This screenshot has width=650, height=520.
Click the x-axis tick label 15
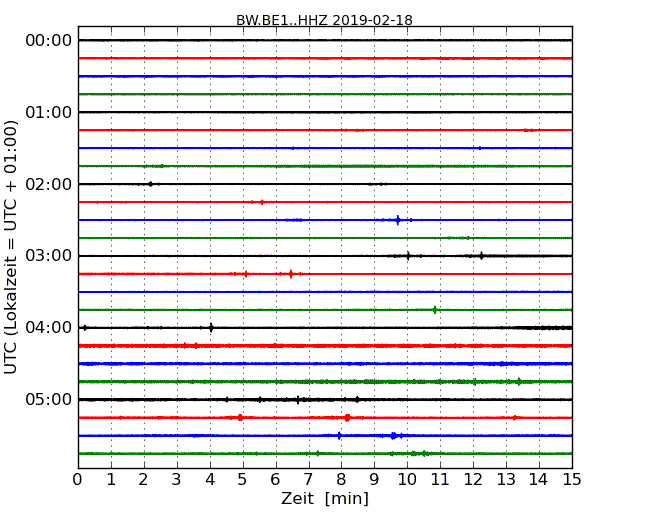(572, 480)
